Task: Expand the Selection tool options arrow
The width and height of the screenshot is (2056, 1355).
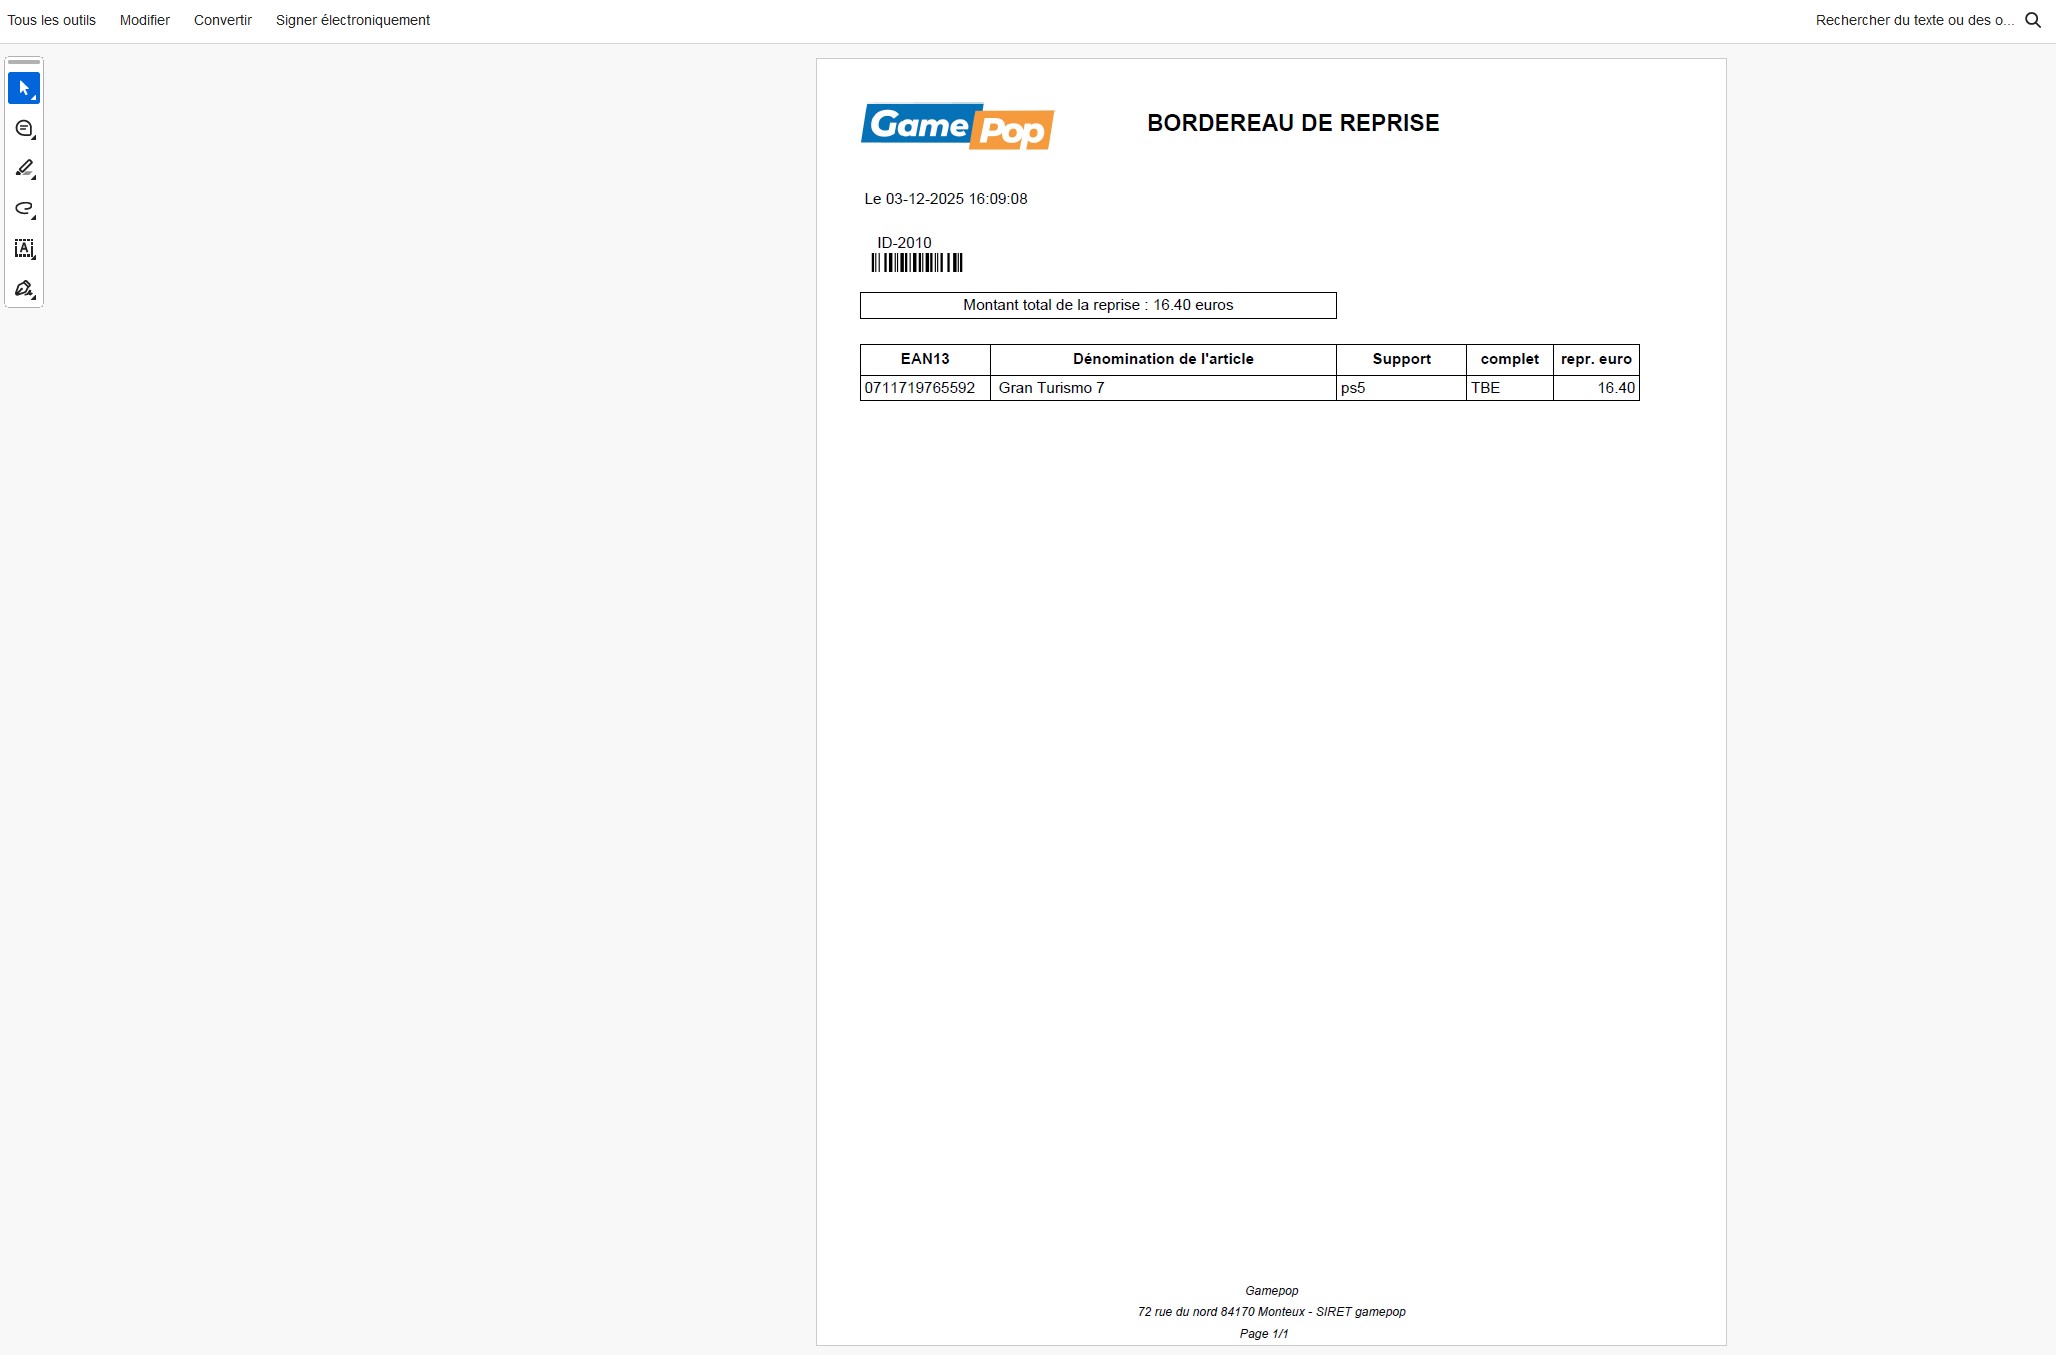Action: click(34, 98)
